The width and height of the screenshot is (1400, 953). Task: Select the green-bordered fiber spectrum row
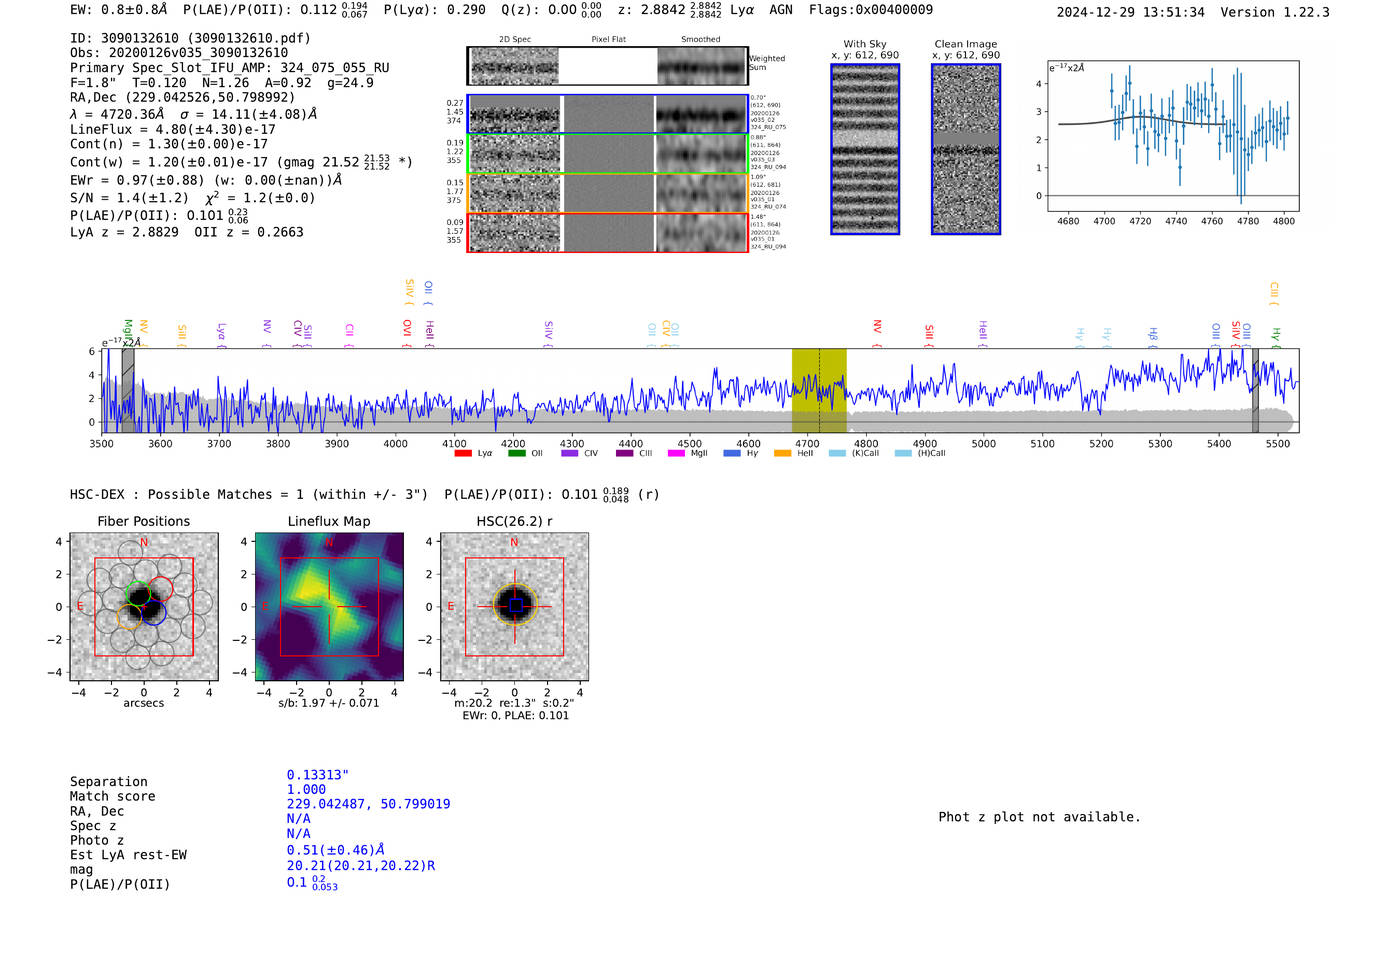click(x=607, y=154)
